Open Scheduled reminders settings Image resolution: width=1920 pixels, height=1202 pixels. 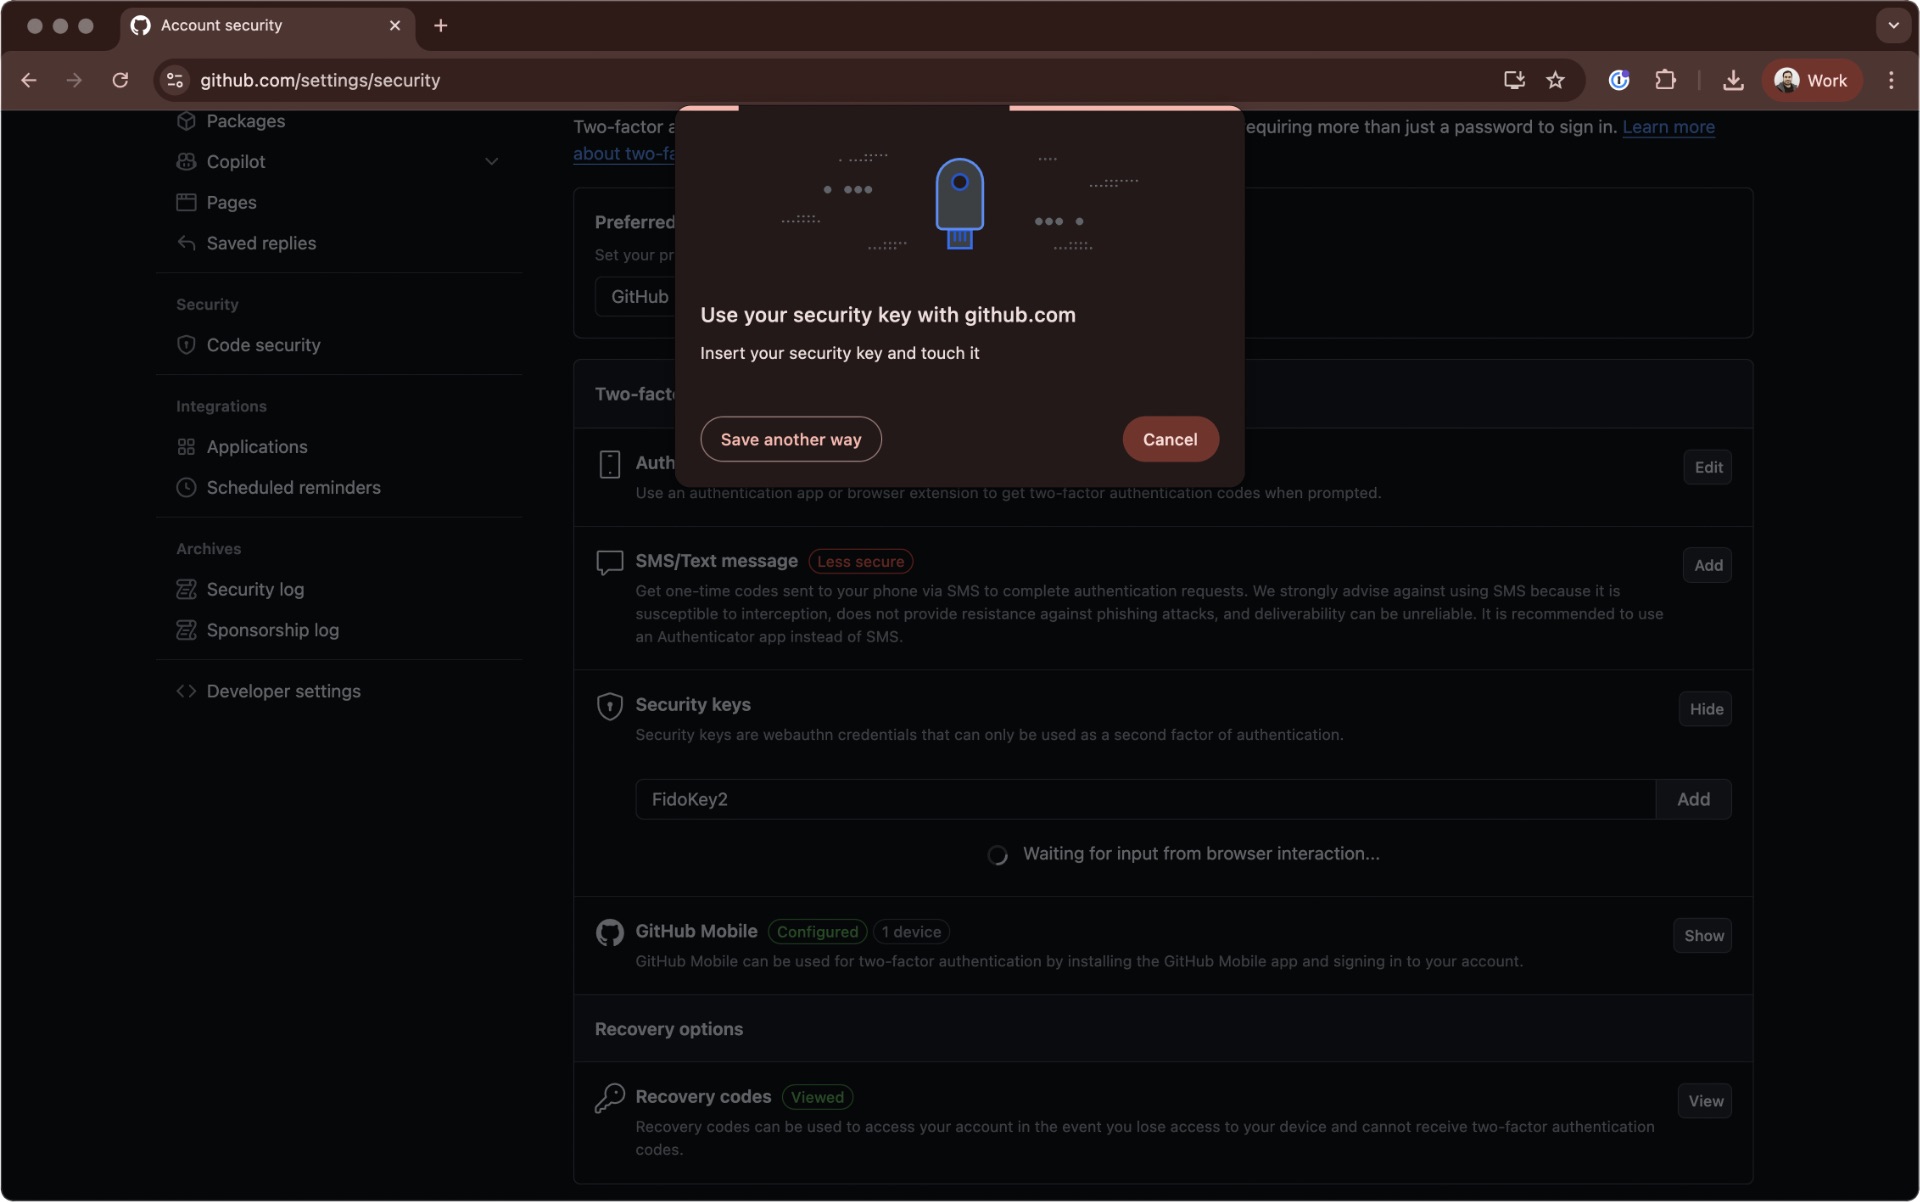click(x=293, y=488)
